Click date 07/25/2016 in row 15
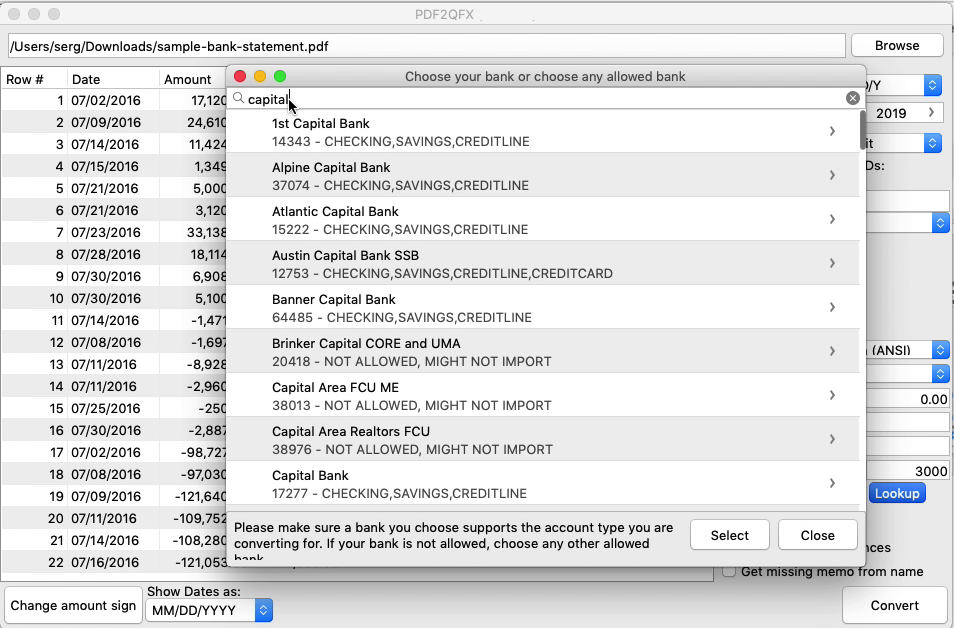This screenshot has height=628, width=954. pyautogui.click(x=106, y=408)
